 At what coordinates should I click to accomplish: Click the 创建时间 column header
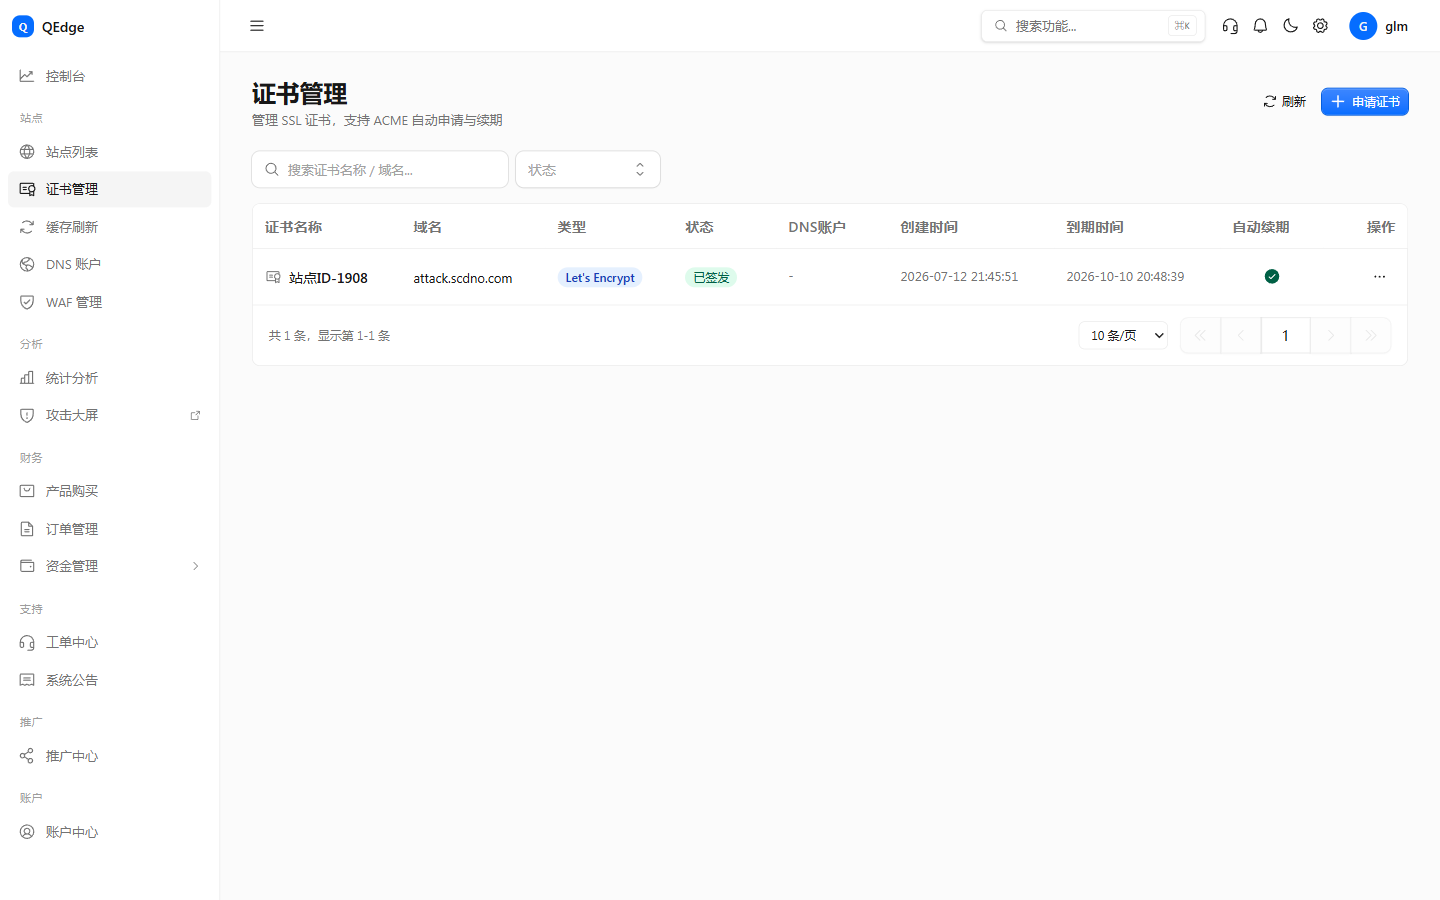click(x=929, y=227)
